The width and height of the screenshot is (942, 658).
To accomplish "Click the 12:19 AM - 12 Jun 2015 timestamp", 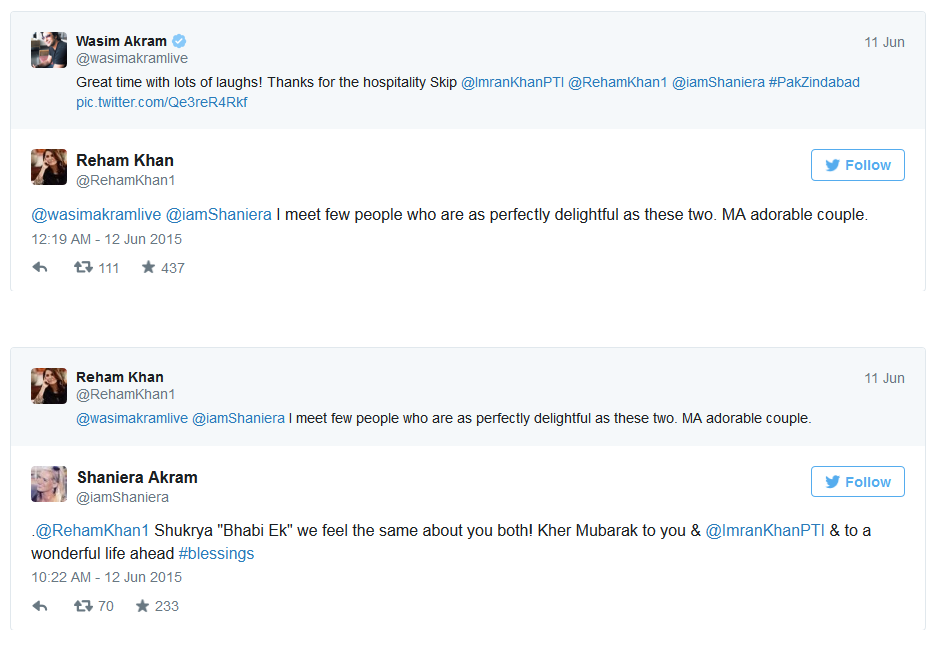I will (x=107, y=239).
